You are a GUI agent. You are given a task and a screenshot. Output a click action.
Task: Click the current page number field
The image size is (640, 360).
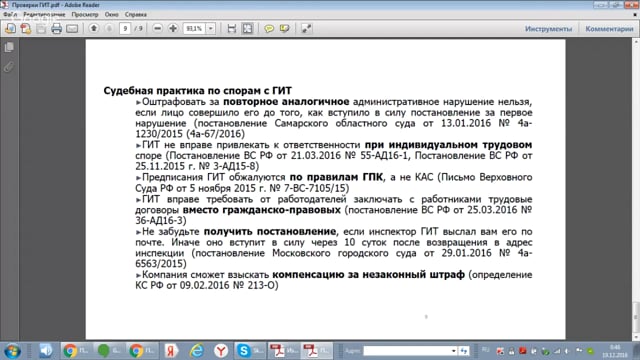pyautogui.click(x=125, y=28)
